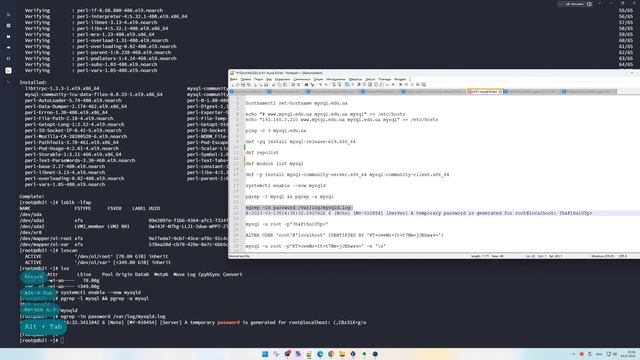Expand the hidden system tray icons chevron
This screenshot has width=640, height=360.
(573, 354)
